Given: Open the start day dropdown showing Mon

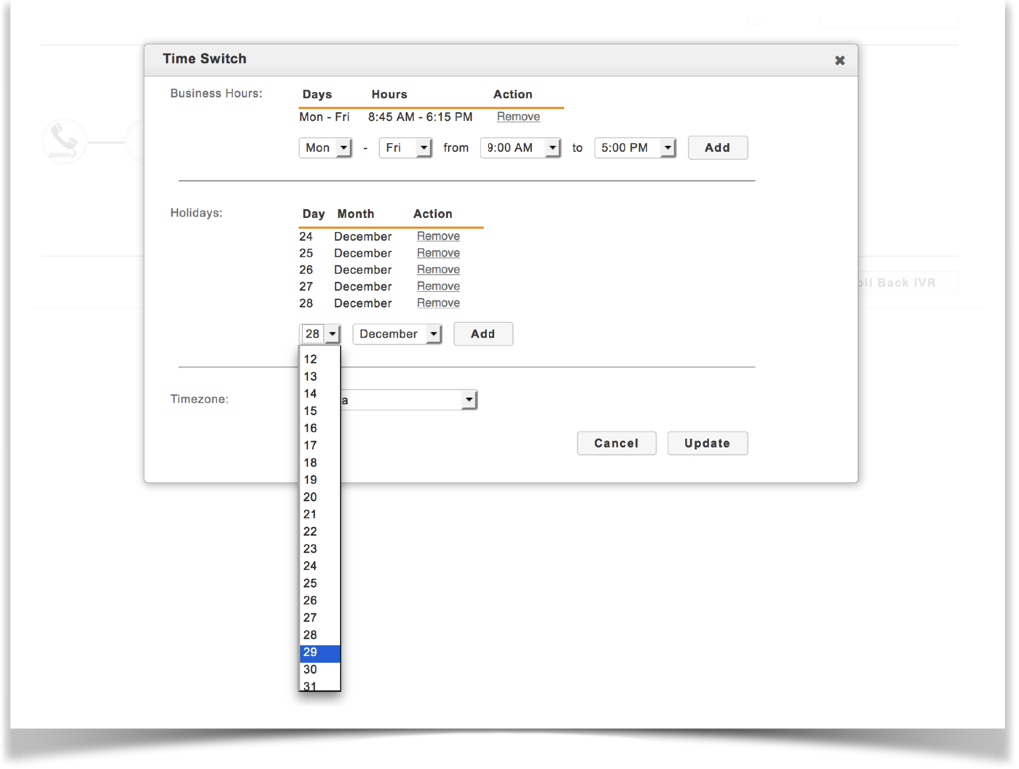Looking at the screenshot, I should 325,148.
